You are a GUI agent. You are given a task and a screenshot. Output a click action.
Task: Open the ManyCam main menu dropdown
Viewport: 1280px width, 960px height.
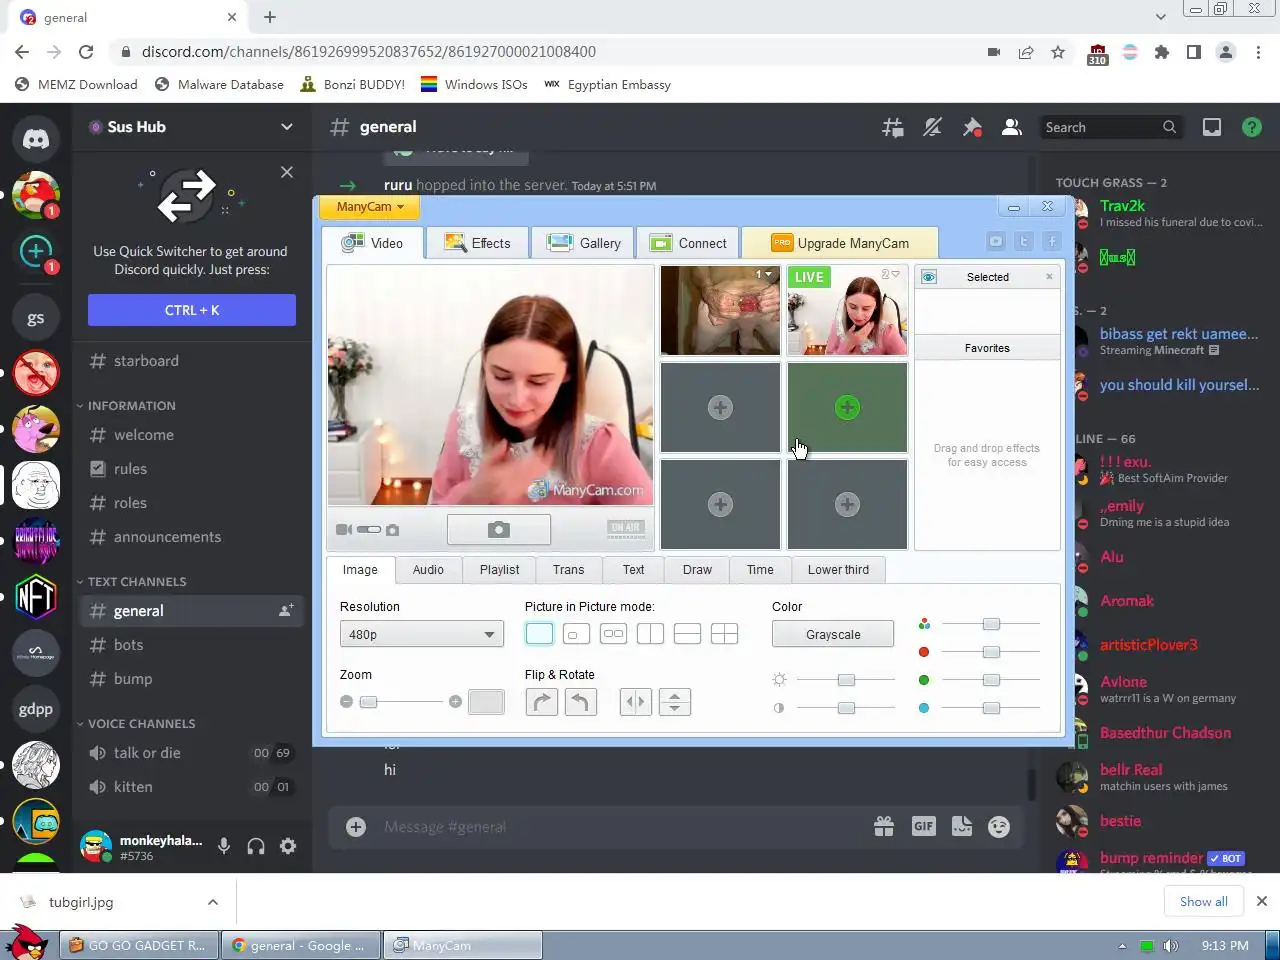click(x=370, y=207)
